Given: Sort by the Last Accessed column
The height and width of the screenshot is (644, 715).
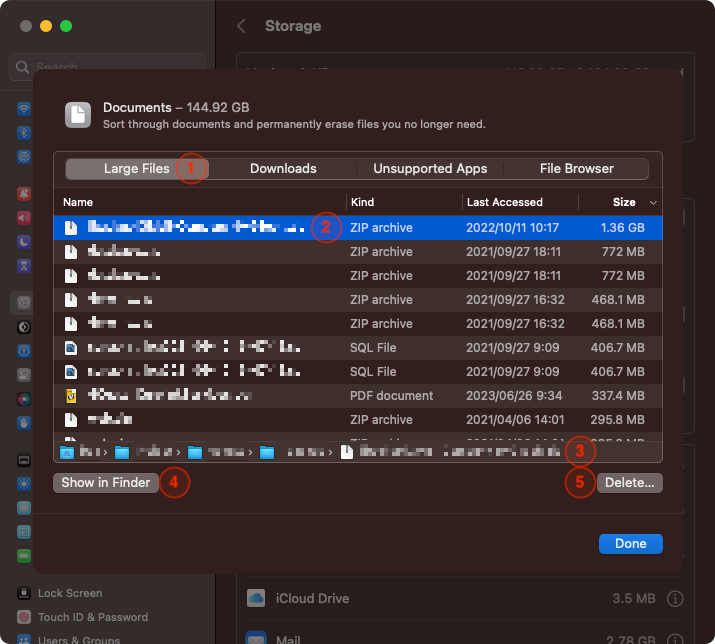Looking at the screenshot, I should coord(504,202).
